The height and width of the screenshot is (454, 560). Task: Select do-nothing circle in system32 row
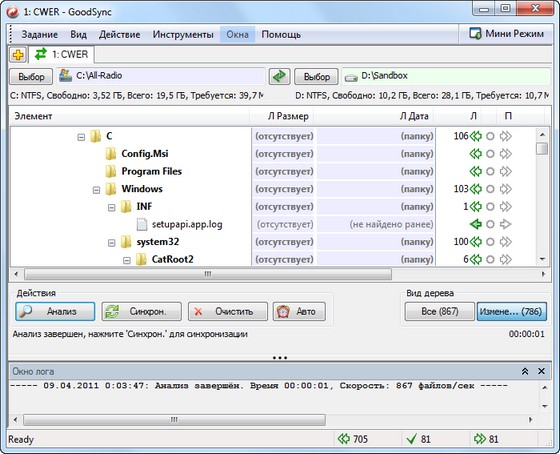point(490,242)
